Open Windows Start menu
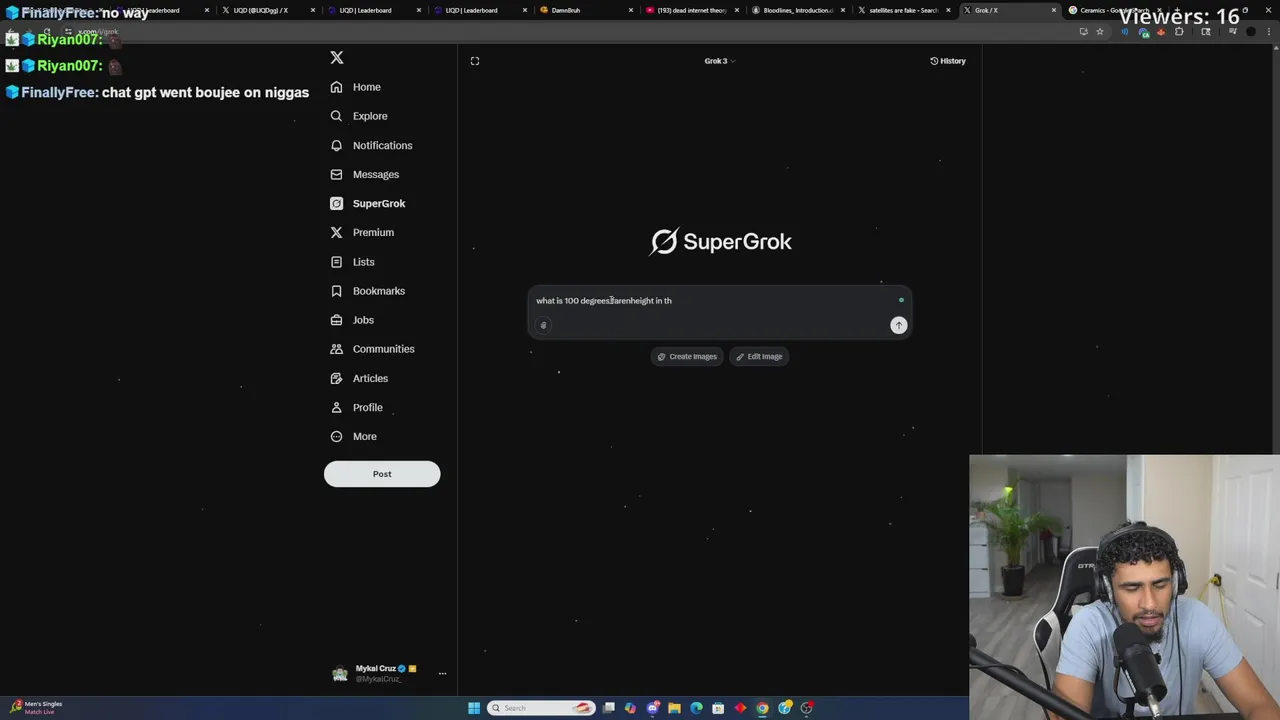This screenshot has width=1280, height=720. (x=474, y=708)
